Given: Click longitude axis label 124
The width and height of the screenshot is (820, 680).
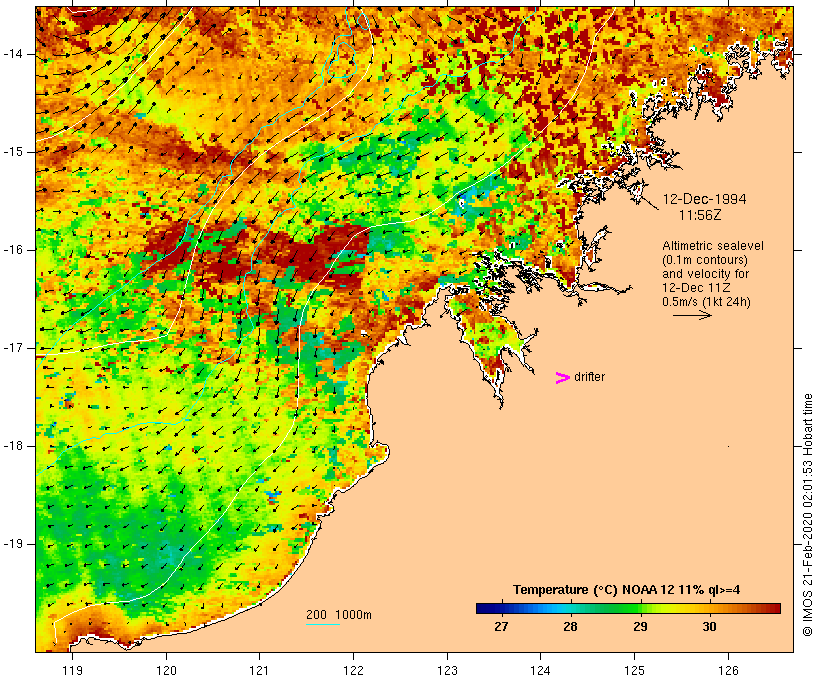Looking at the screenshot, I should coord(540,670).
